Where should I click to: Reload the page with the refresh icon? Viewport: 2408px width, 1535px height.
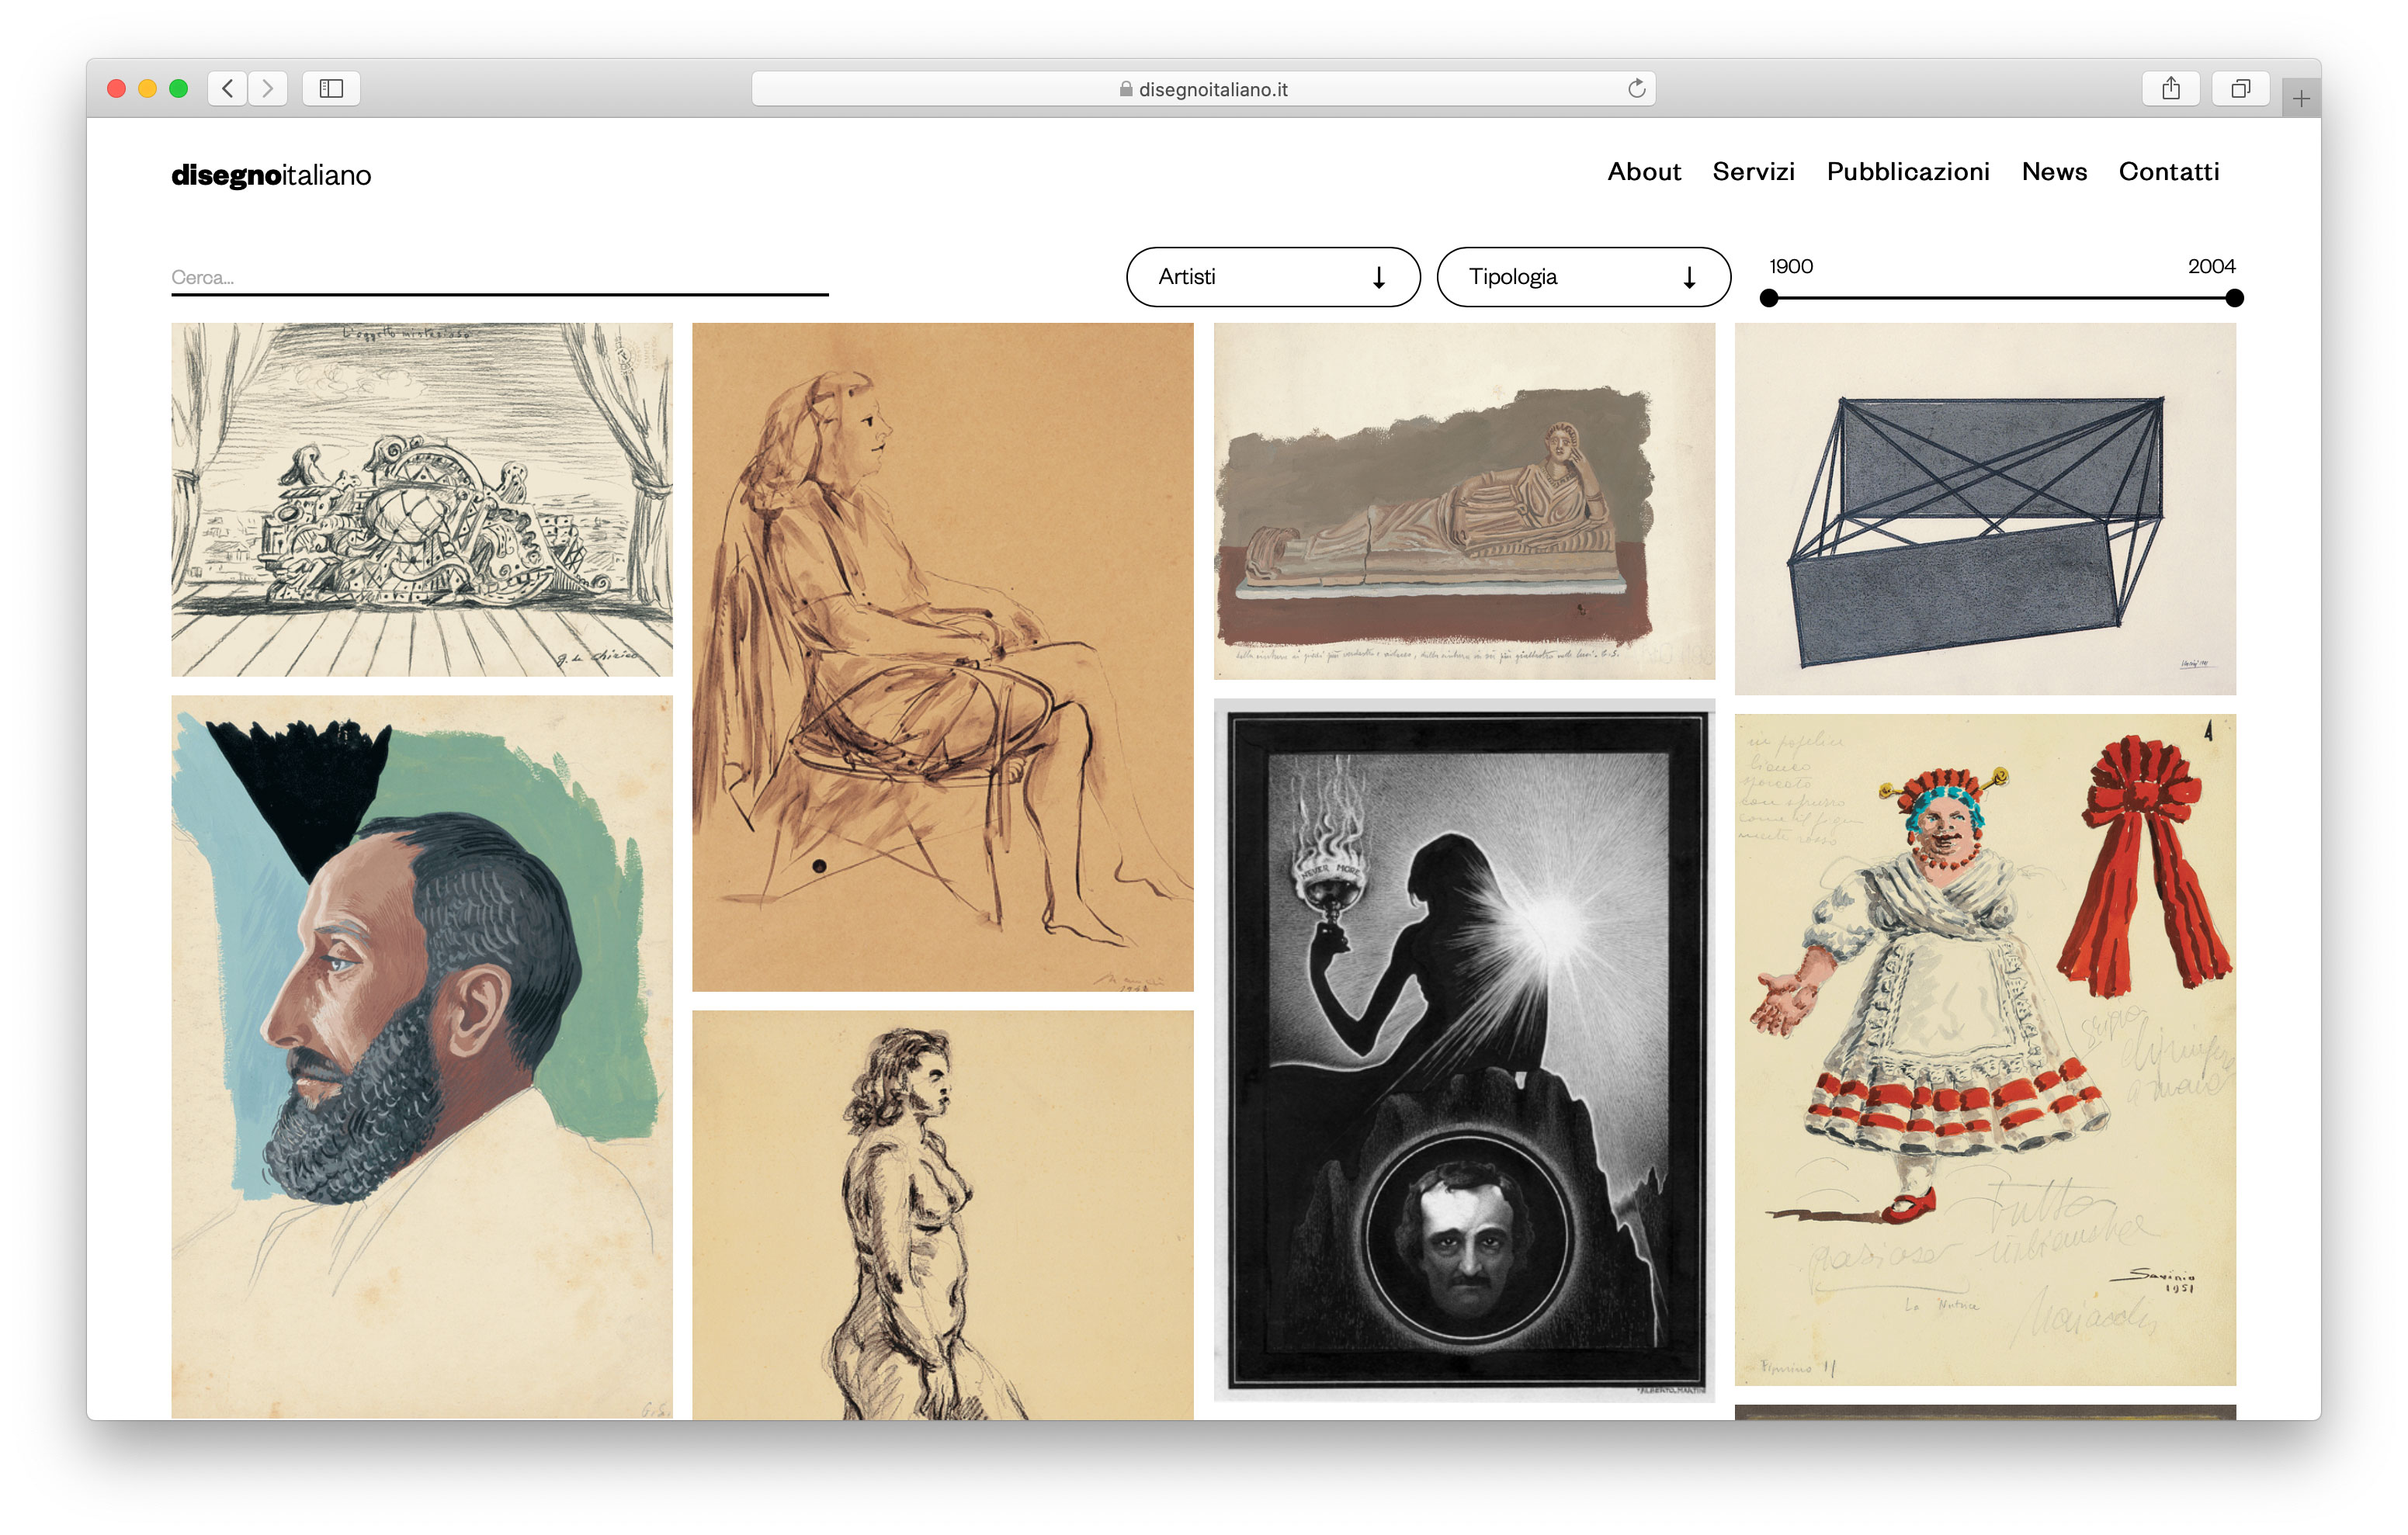coord(1636,88)
